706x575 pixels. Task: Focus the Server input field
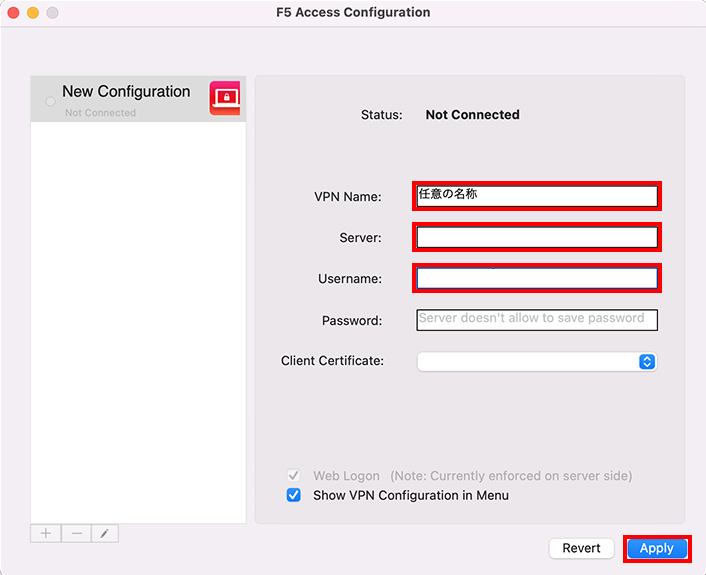537,237
